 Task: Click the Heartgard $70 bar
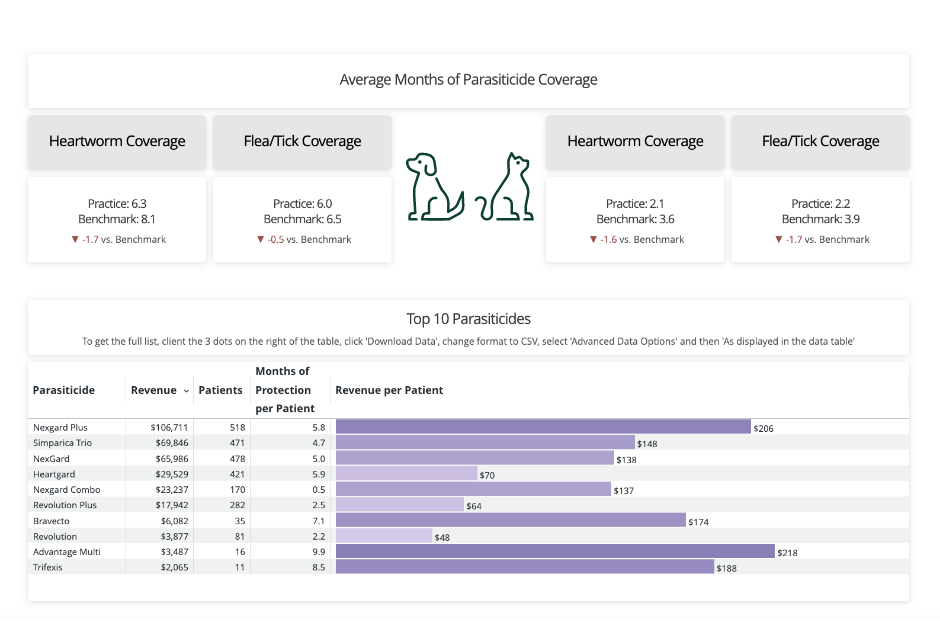tap(406, 473)
